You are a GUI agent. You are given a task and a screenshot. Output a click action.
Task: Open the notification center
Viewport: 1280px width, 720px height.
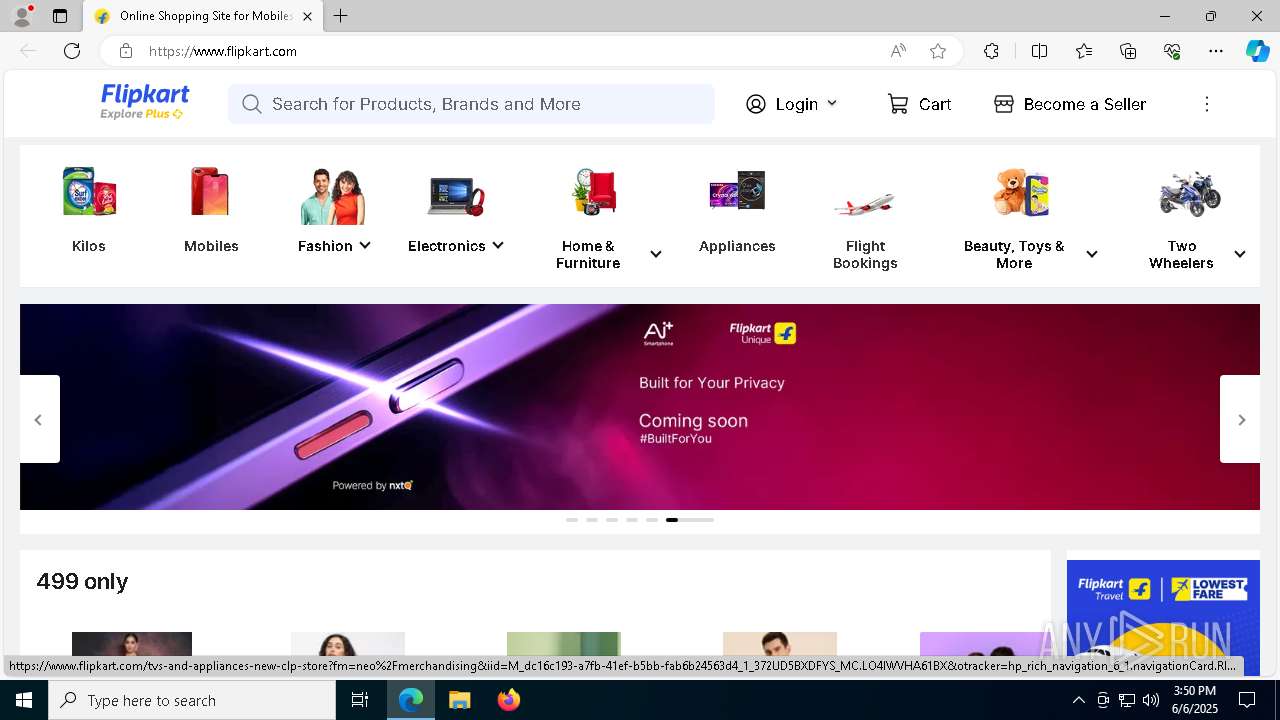tap(1247, 700)
